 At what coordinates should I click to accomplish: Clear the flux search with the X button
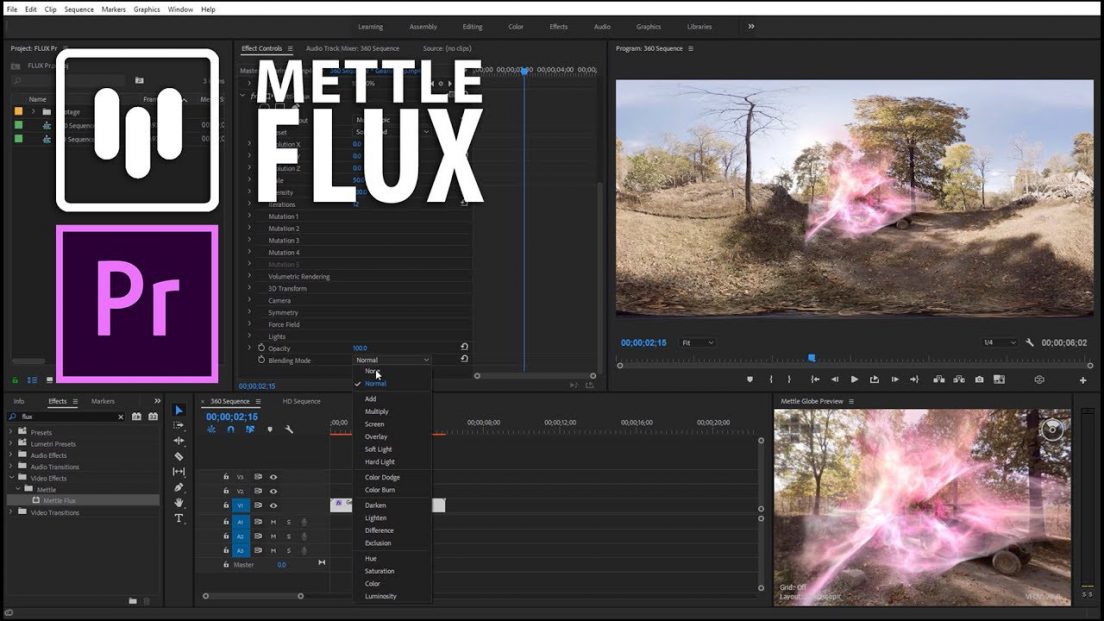coord(120,416)
